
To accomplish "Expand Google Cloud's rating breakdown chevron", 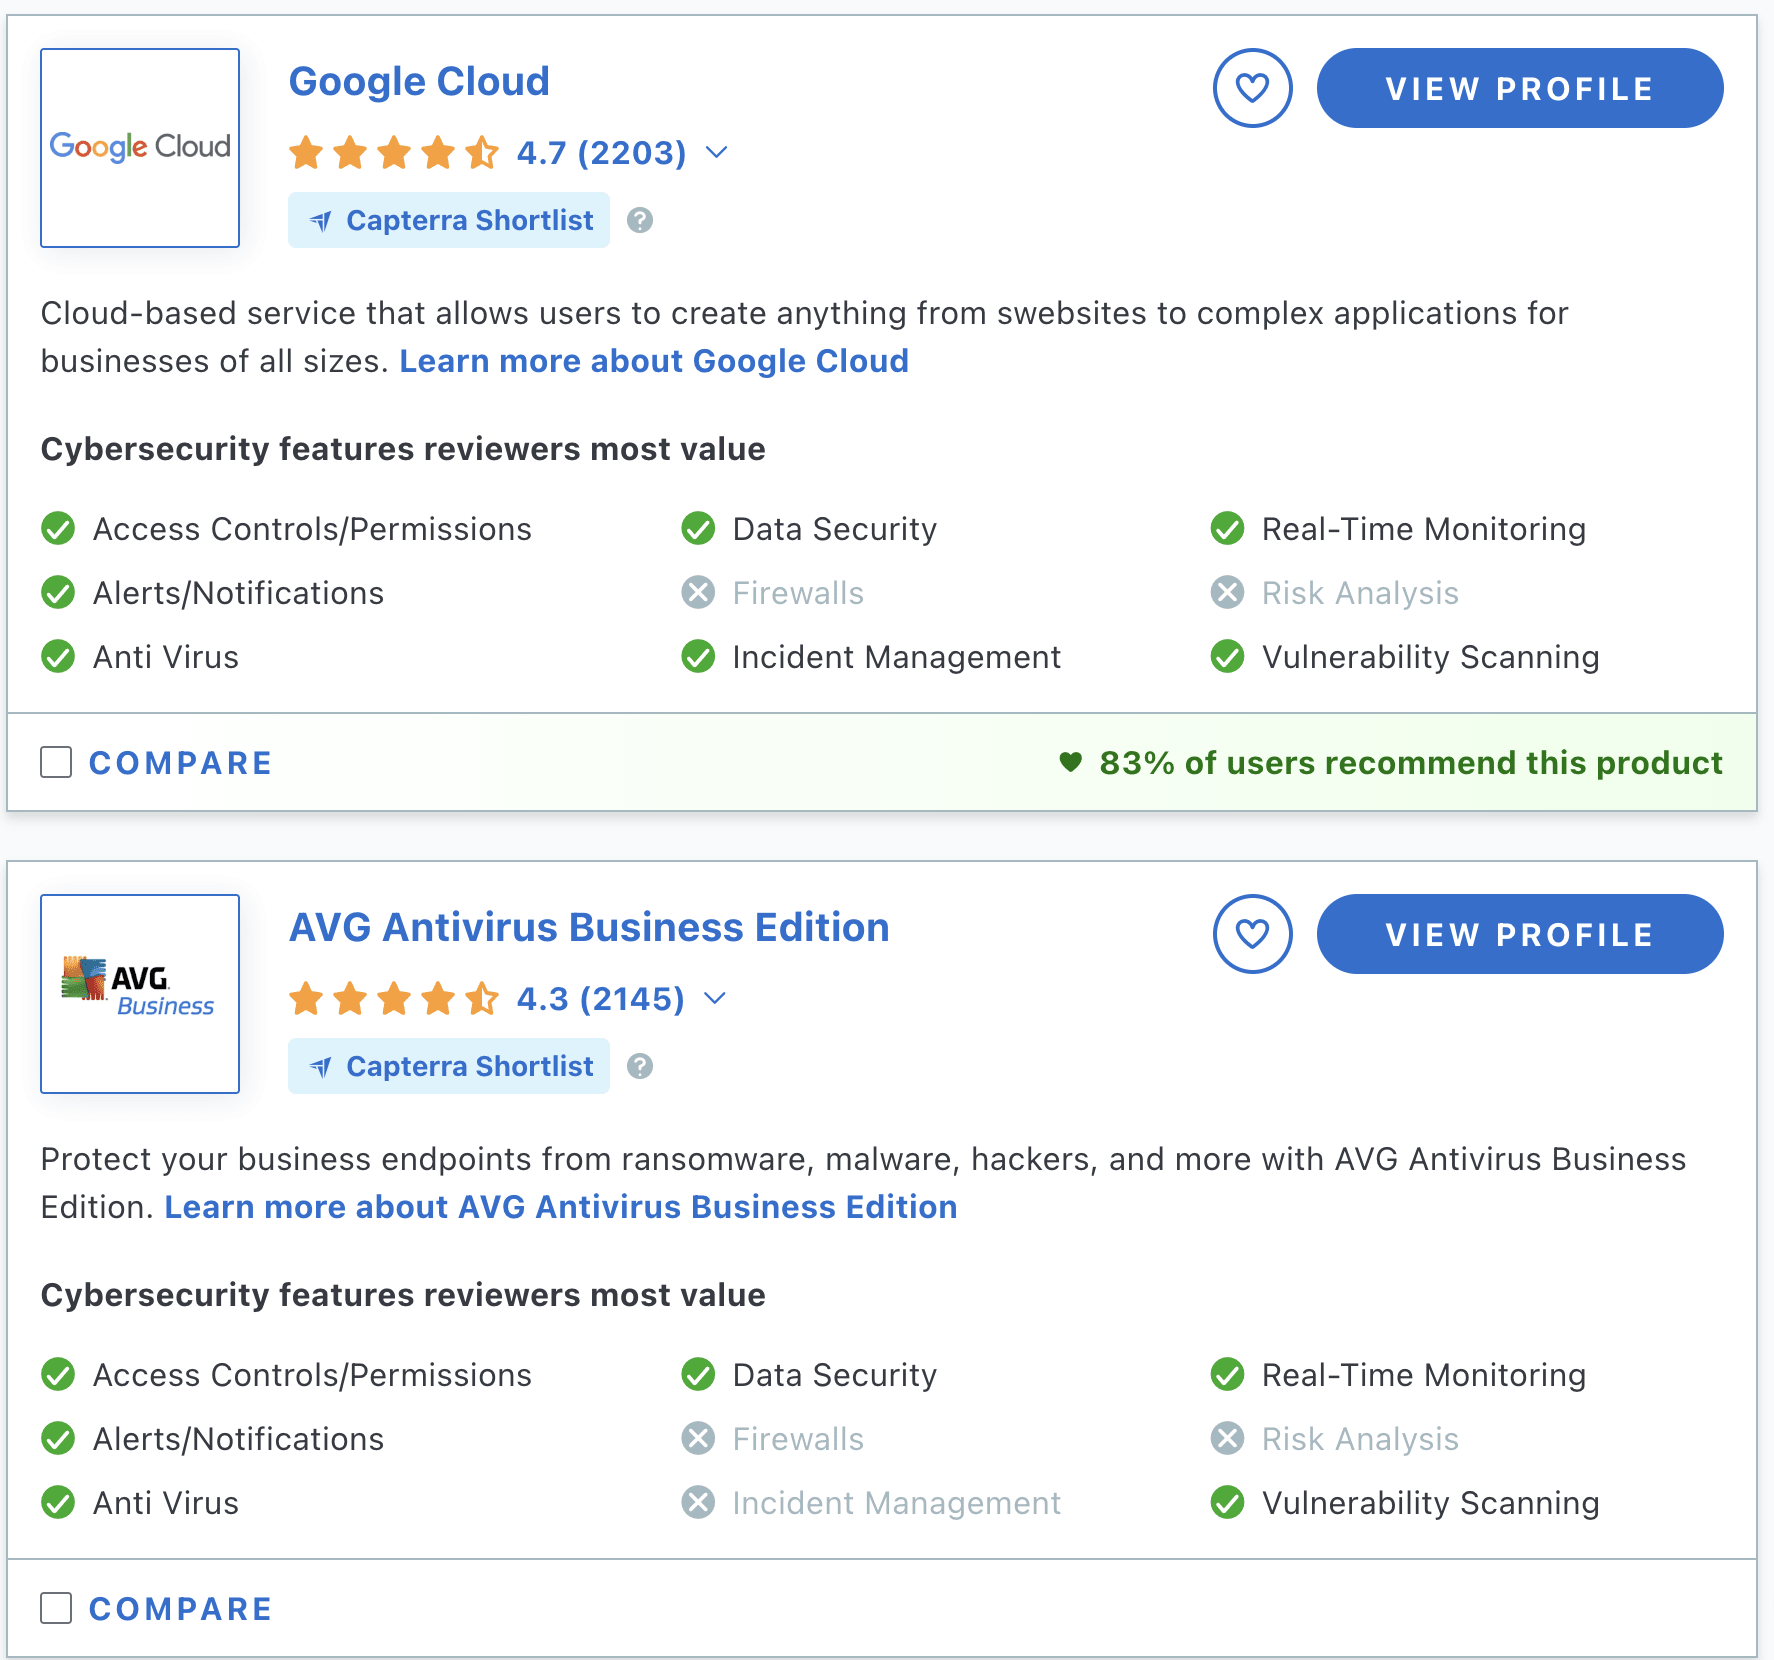I will point(716,153).
